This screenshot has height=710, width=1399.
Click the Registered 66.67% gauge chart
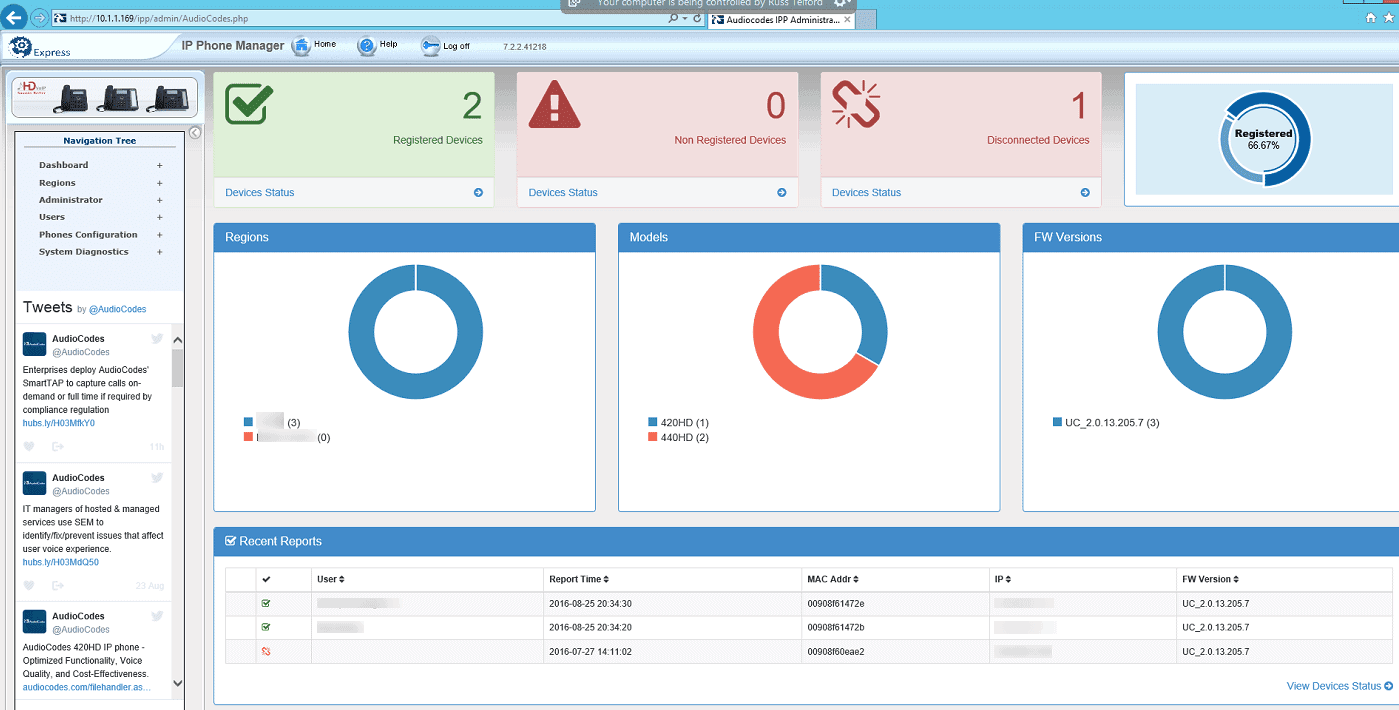1264,140
